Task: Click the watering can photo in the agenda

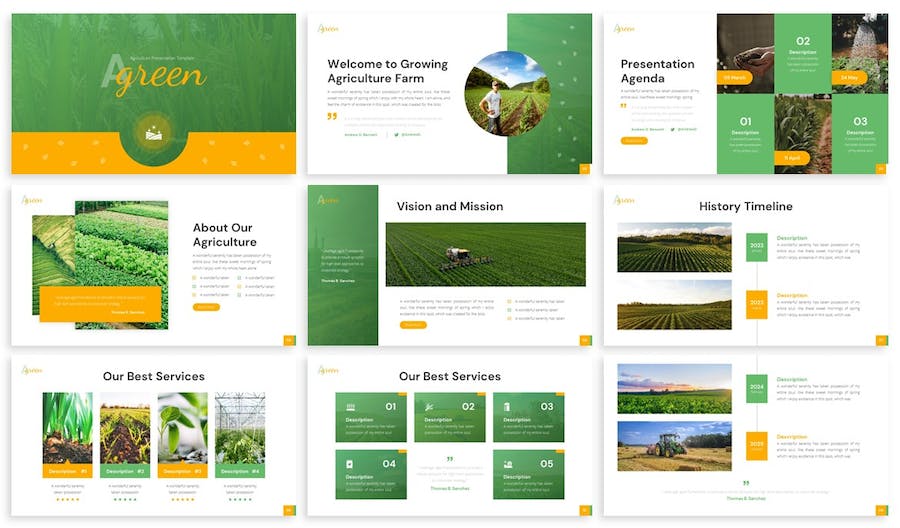Action: 860,53
